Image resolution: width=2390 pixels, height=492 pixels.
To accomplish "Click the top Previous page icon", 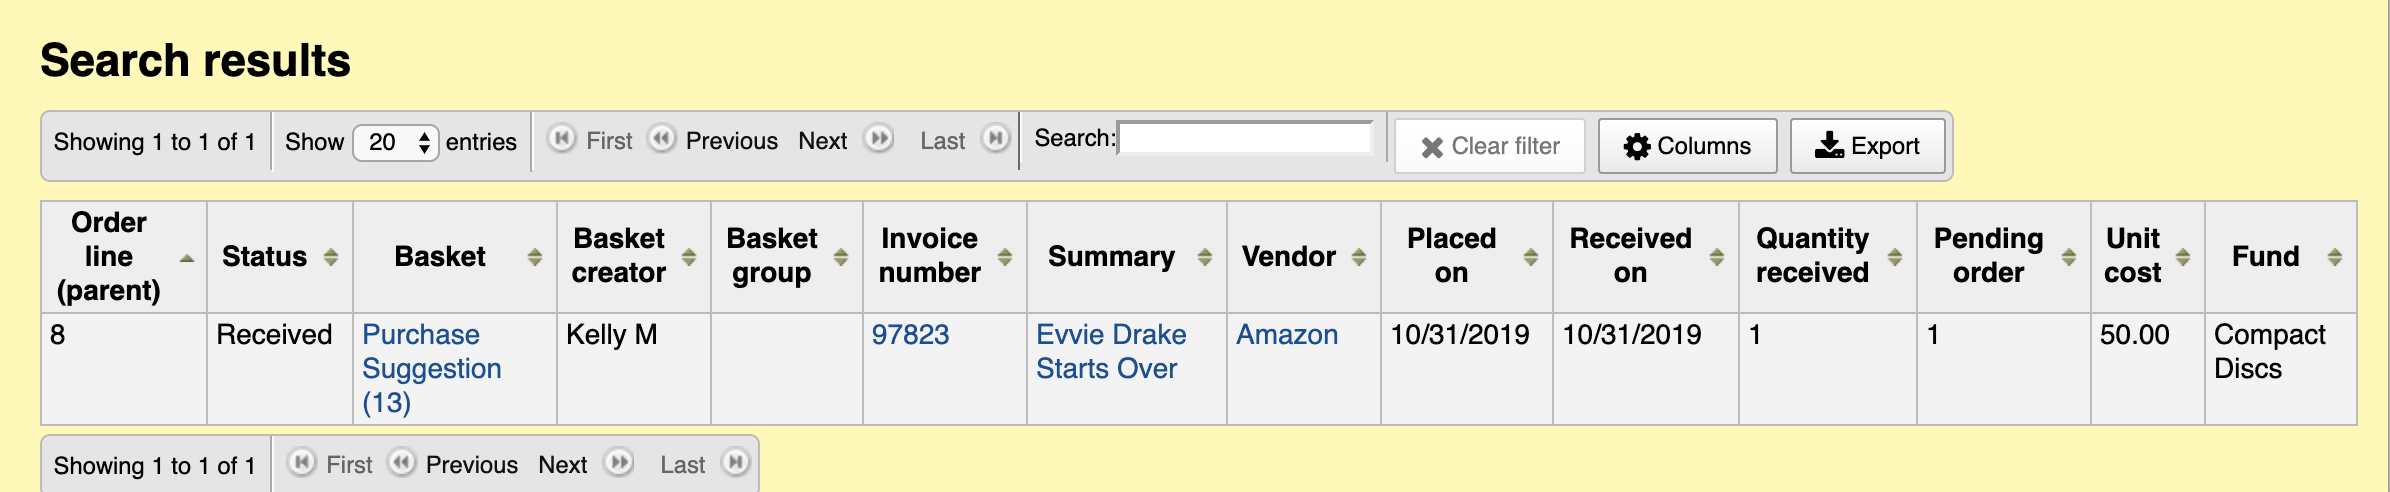I will pyautogui.click(x=662, y=139).
